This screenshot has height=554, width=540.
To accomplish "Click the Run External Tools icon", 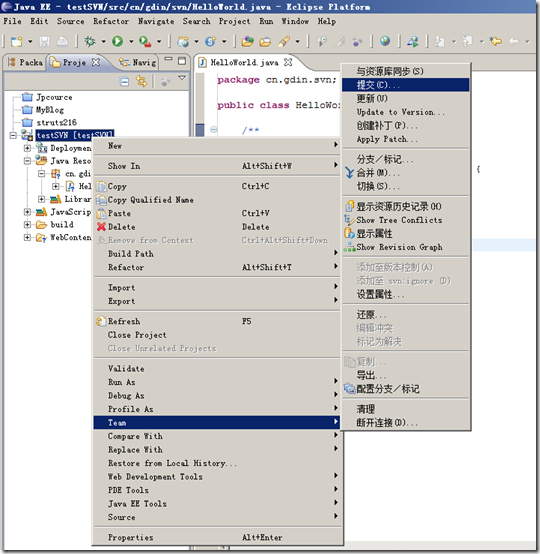I will pos(145,42).
